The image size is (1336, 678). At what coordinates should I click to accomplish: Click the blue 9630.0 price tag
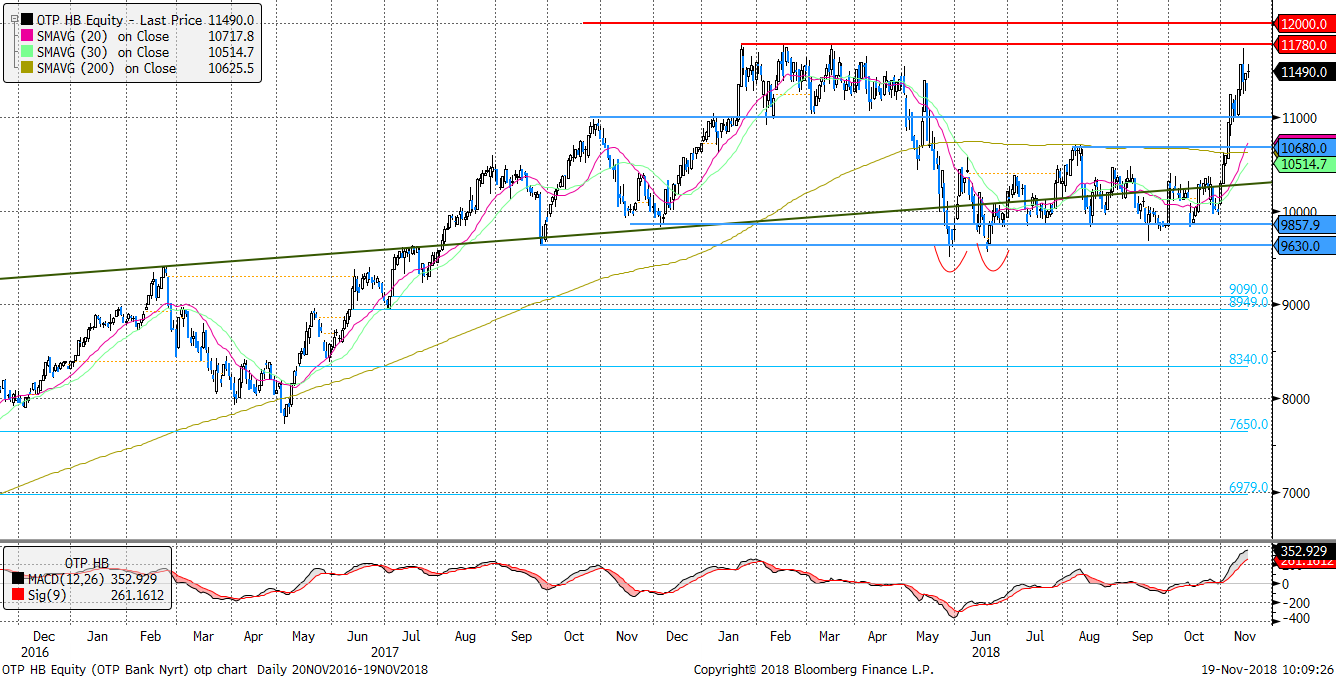pos(1303,246)
